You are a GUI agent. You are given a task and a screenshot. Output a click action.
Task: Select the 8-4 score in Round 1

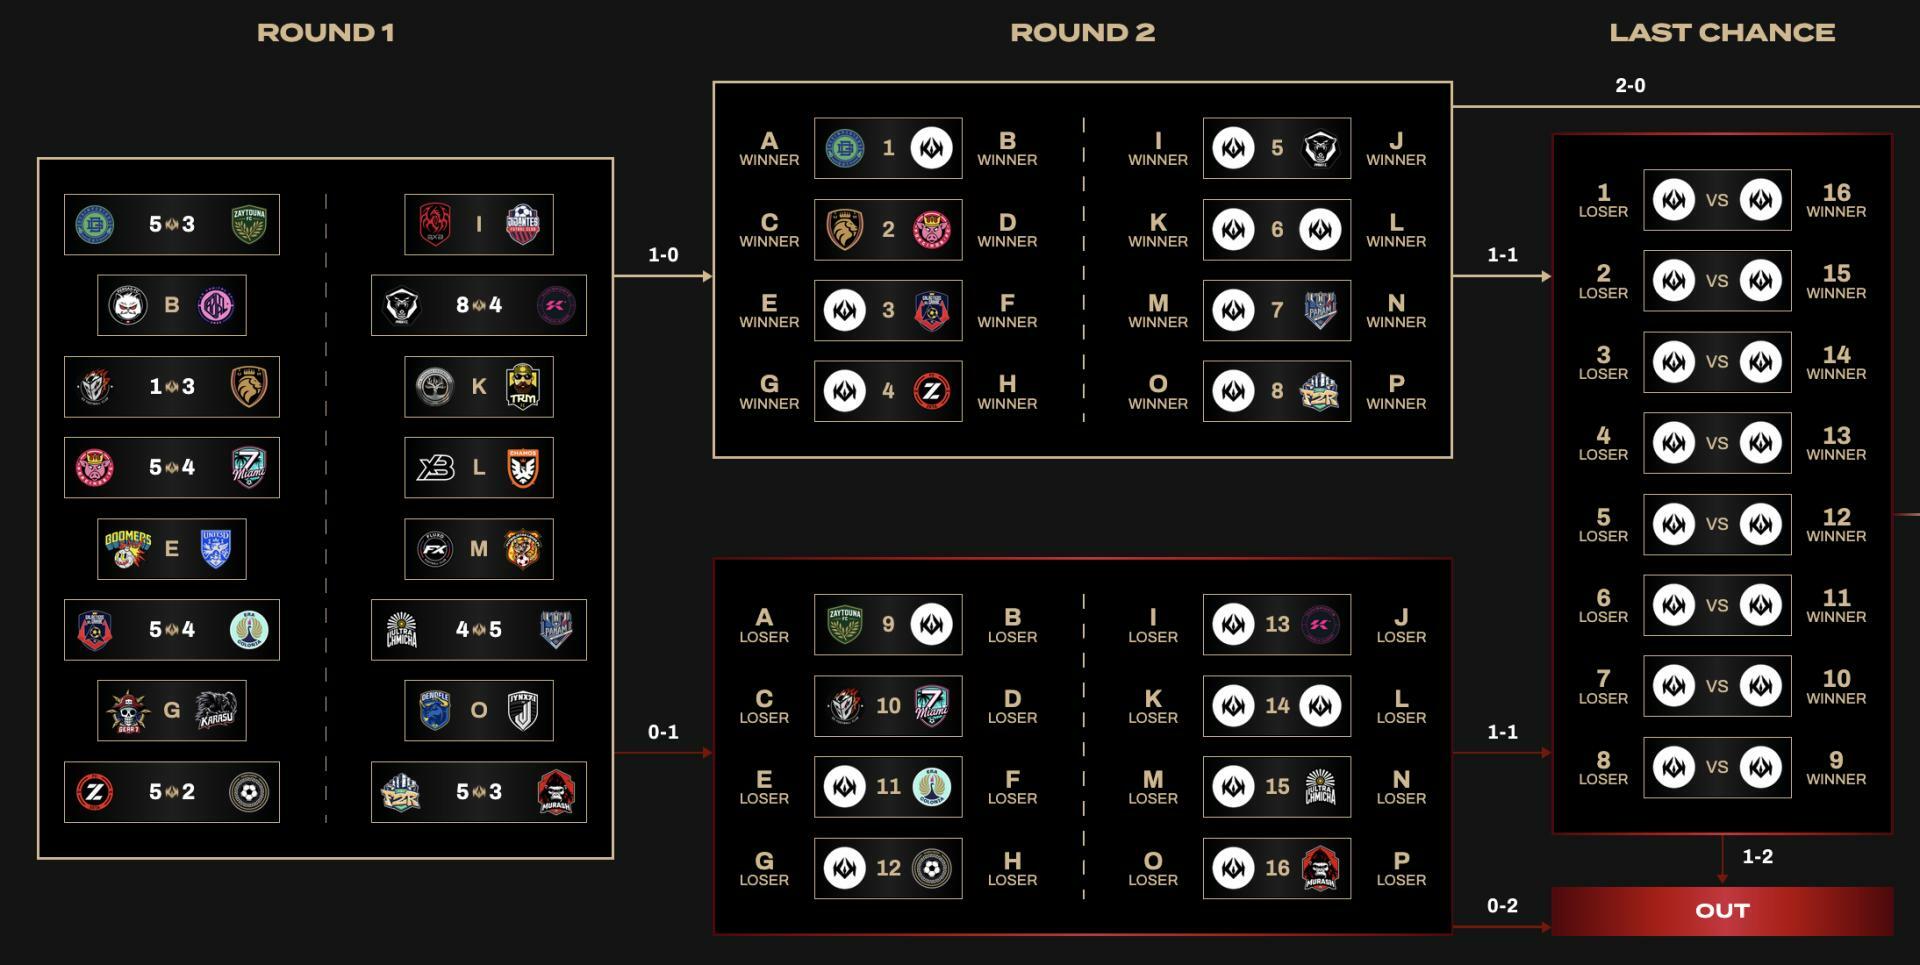click(479, 305)
